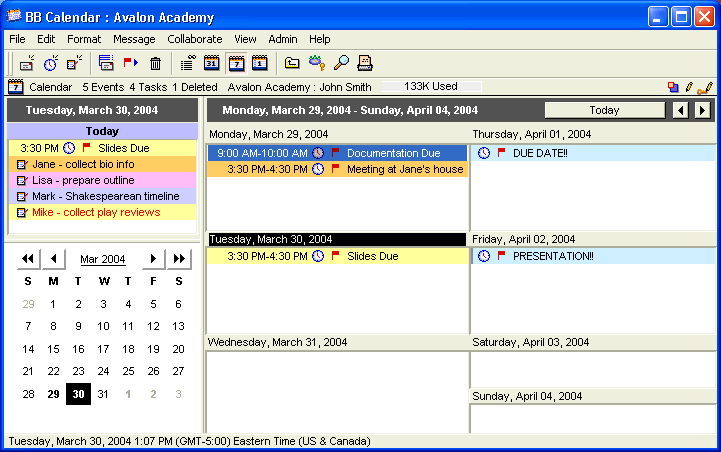Go to next month with single-right arrow
This screenshot has height=452, width=721.
pyautogui.click(x=153, y=259)
